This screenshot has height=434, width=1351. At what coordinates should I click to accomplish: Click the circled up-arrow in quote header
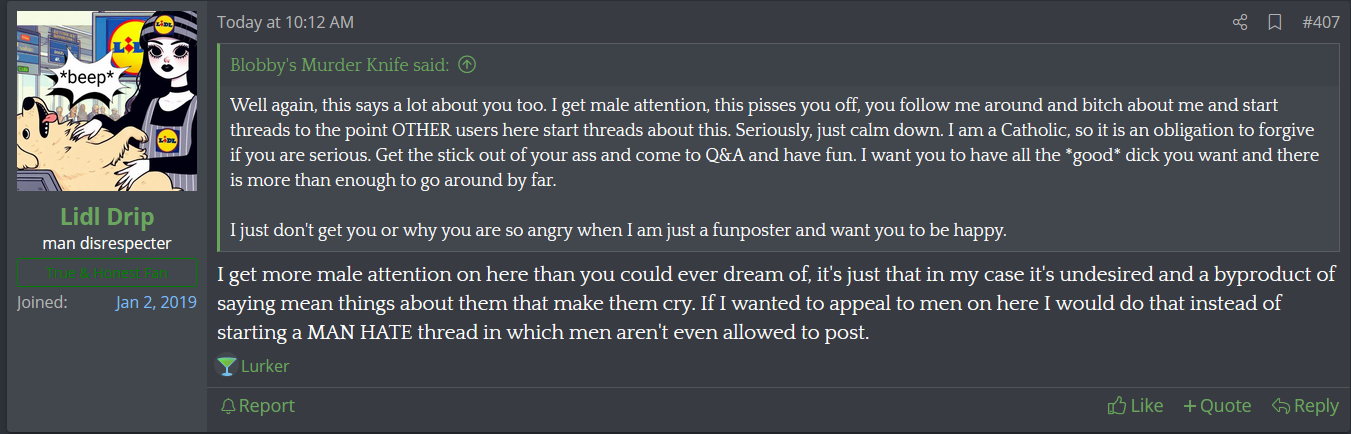467,65
